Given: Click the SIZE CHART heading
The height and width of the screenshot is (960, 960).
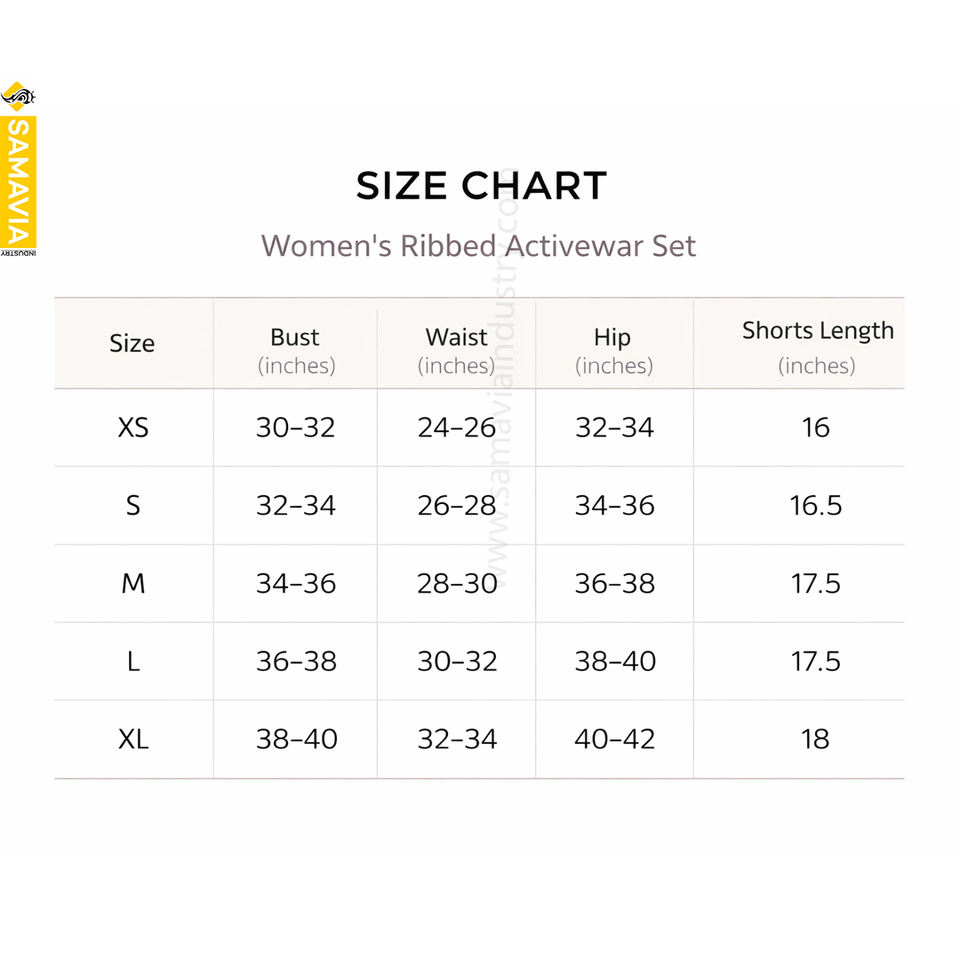Looking at the screenshot, I should coord(481,186).
